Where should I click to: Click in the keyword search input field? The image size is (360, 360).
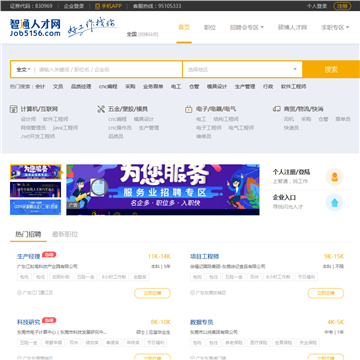point(108,69)
